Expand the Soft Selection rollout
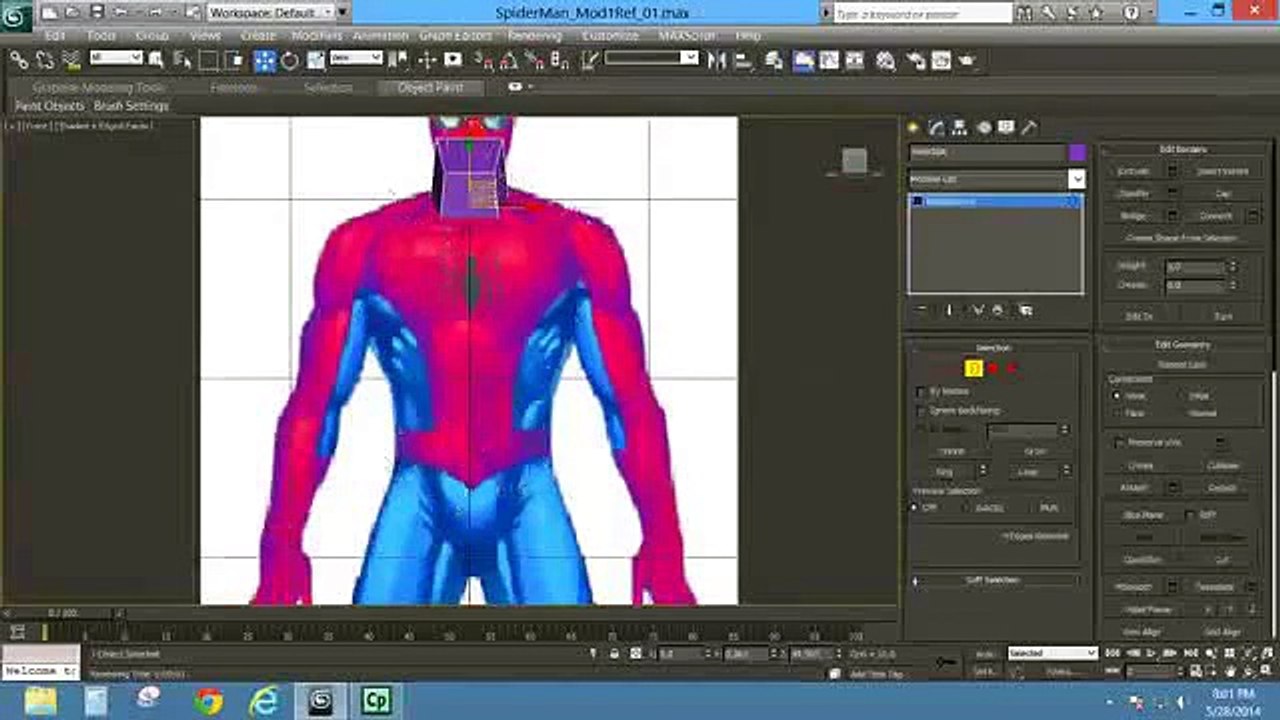This screenshot has width=1280, height=720. 994,580
